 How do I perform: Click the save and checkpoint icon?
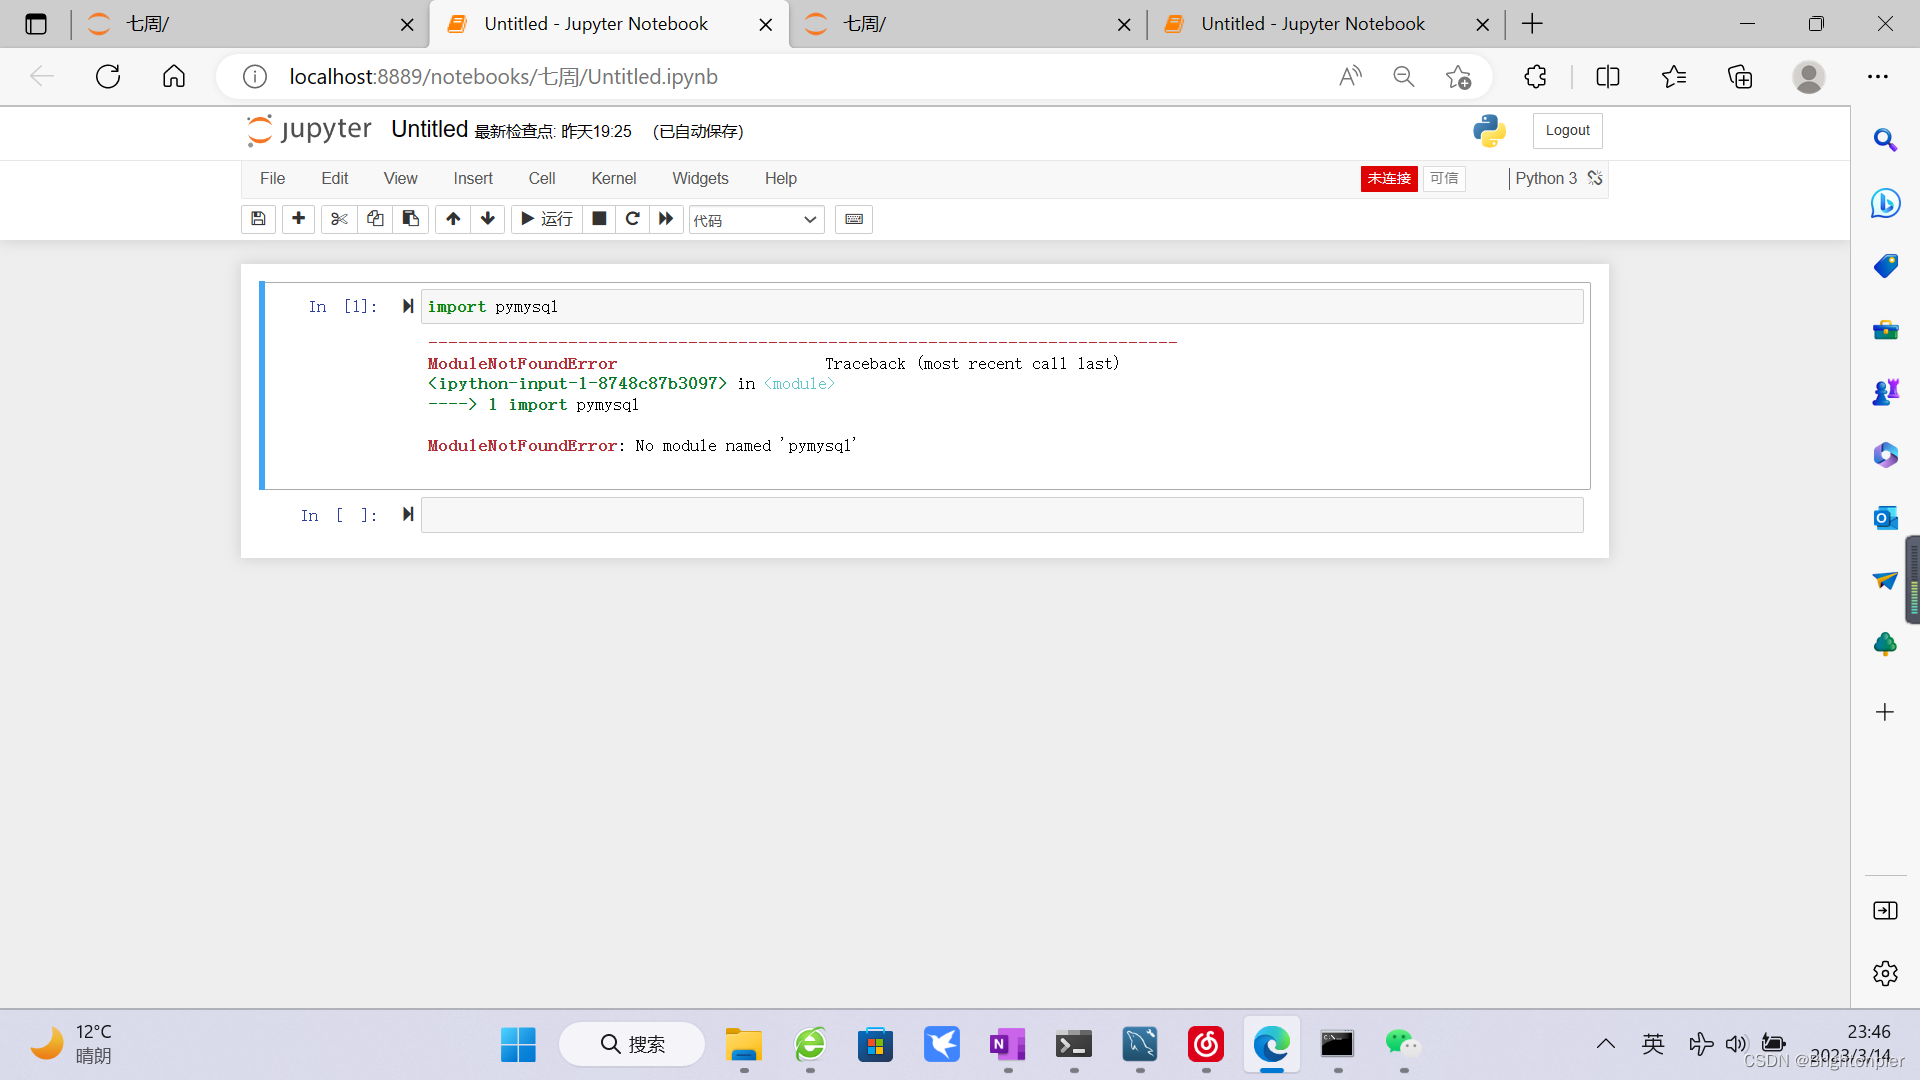tap(258, 219)
